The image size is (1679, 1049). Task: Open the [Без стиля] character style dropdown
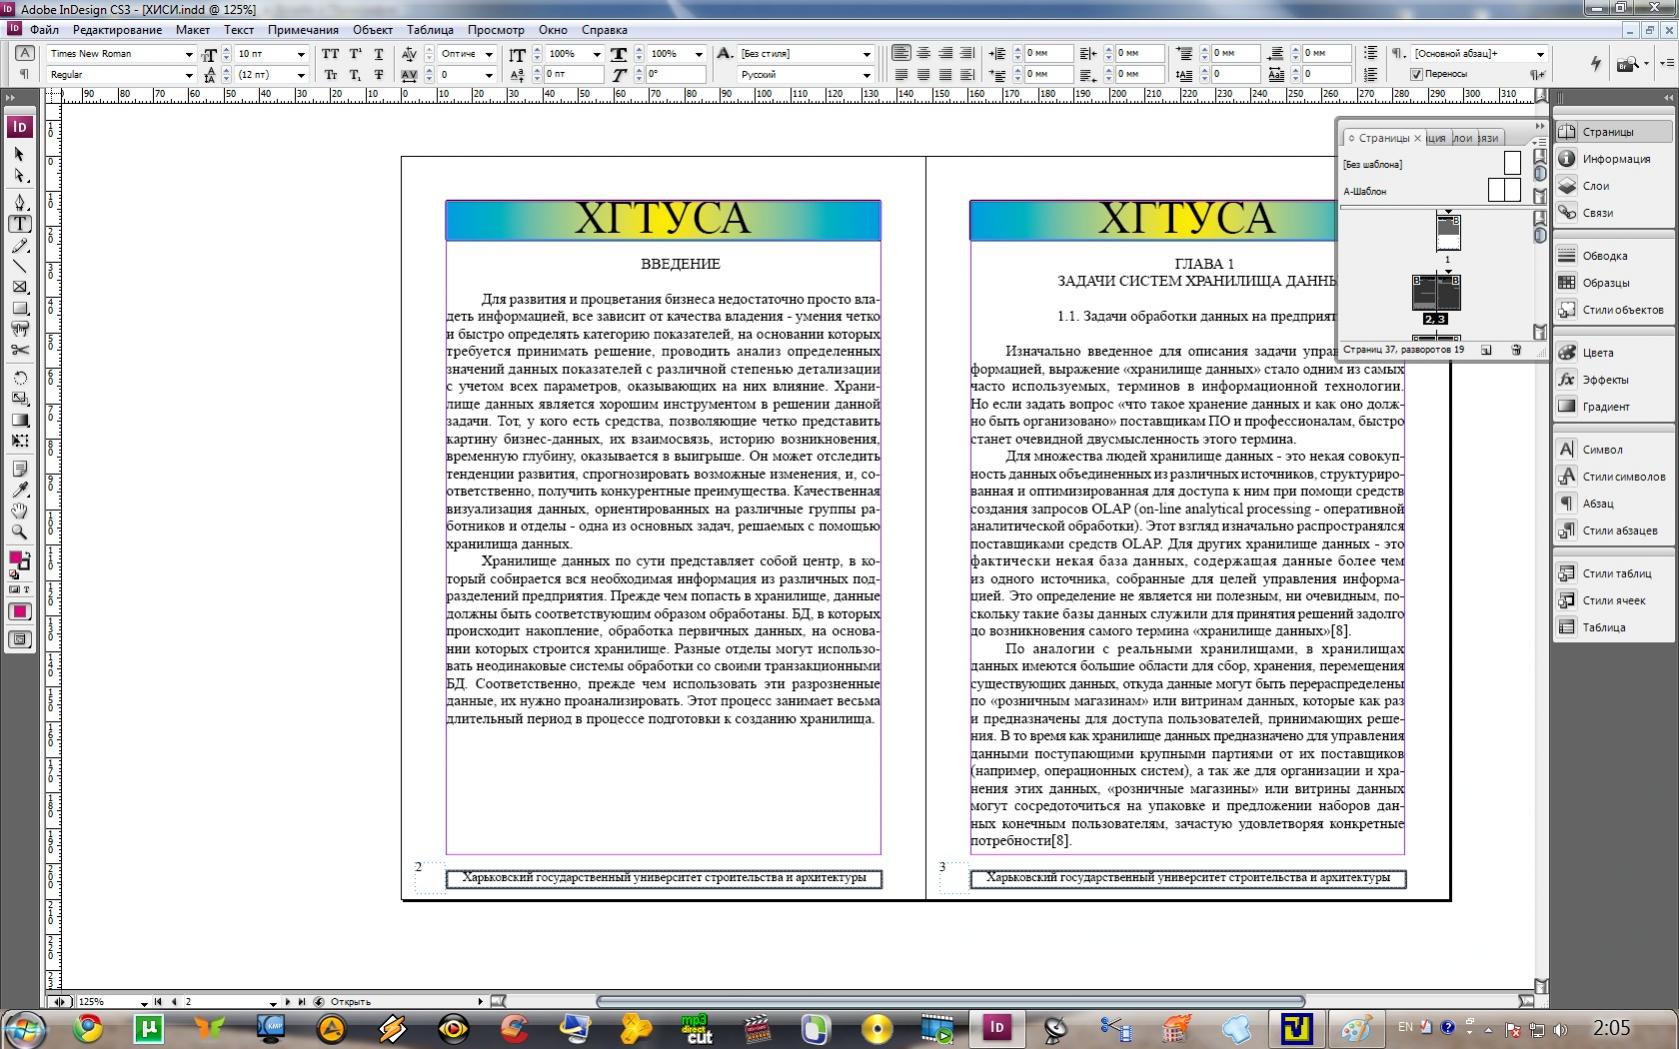point(867,54)
